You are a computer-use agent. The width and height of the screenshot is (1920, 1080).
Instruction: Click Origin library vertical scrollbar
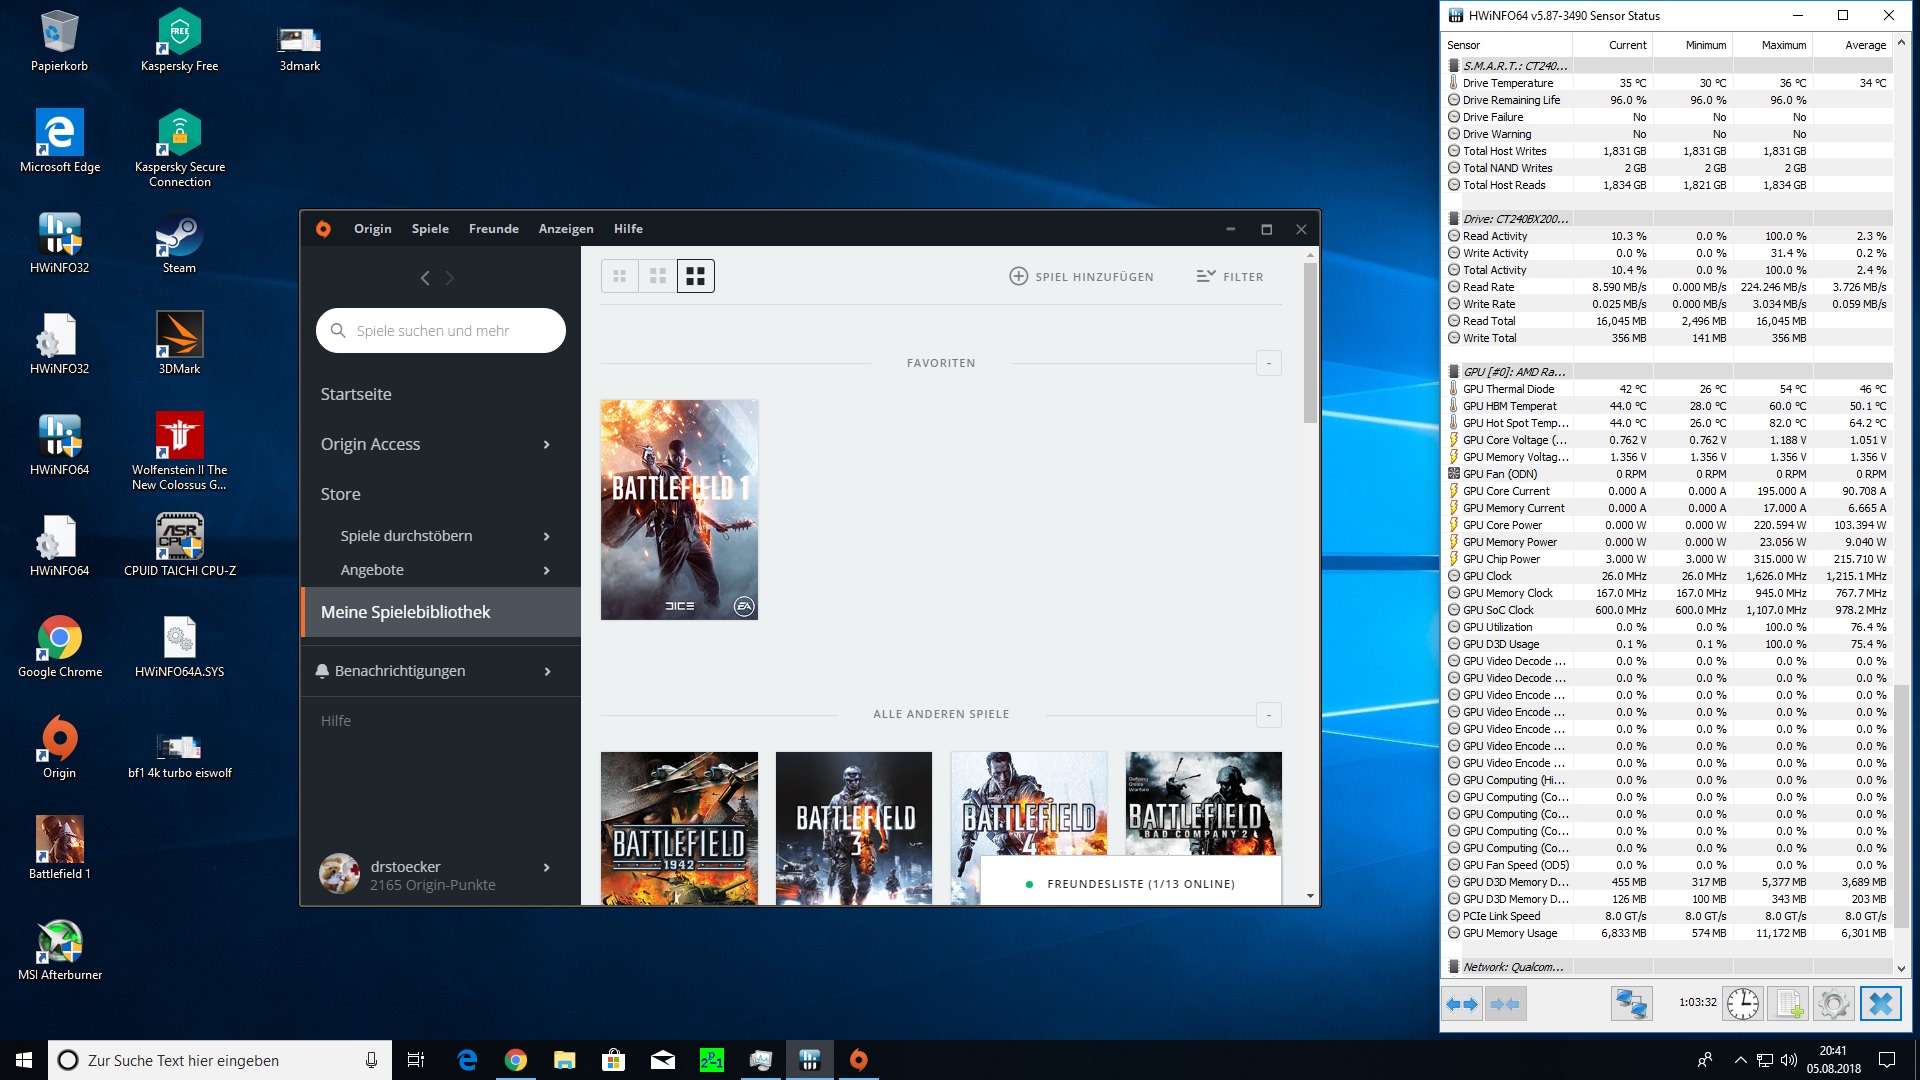[x=1310, y=343]
